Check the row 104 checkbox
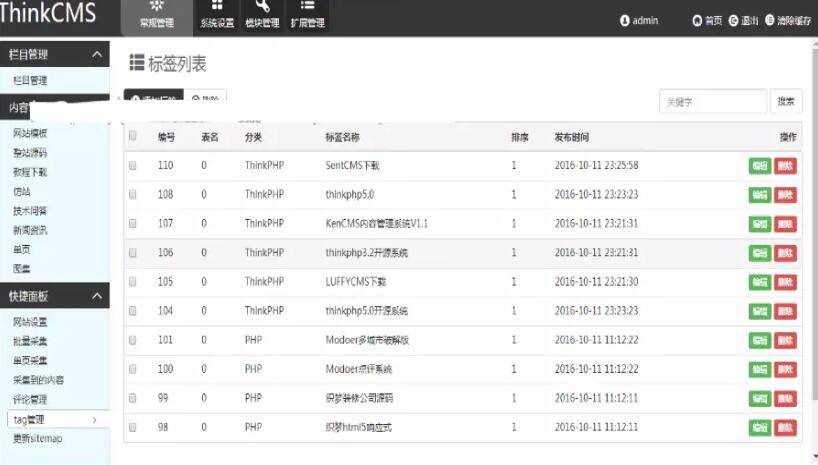 (x=133, y=311)
